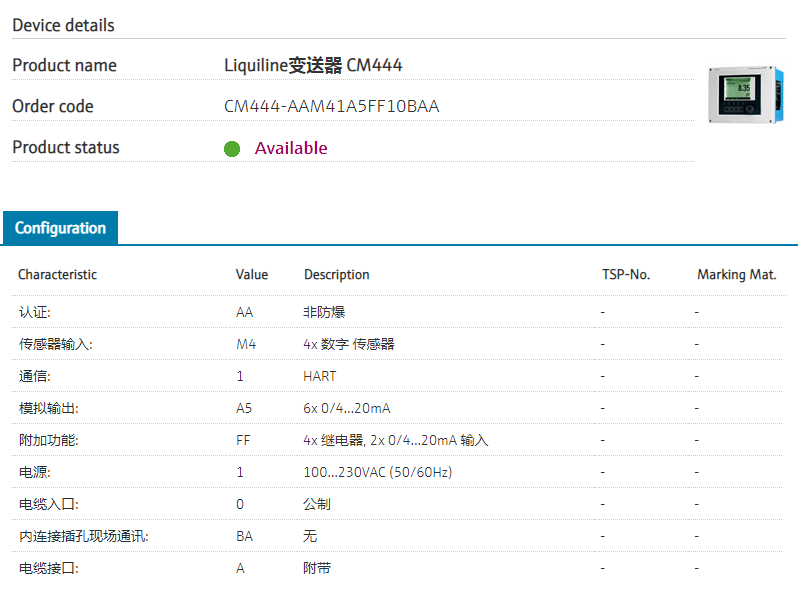798x595 pixels.
Task: Click the Liquiline变送器 CM444 product name
Action: [x=313, y=66]
